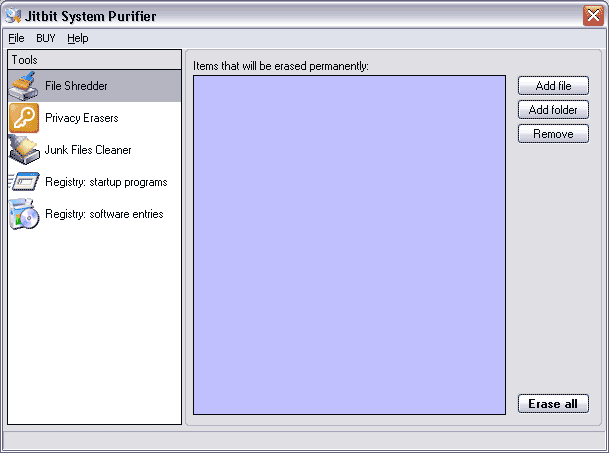Open the File menu
The height and width of the screenshot is (453, 609).
point(16,38)
